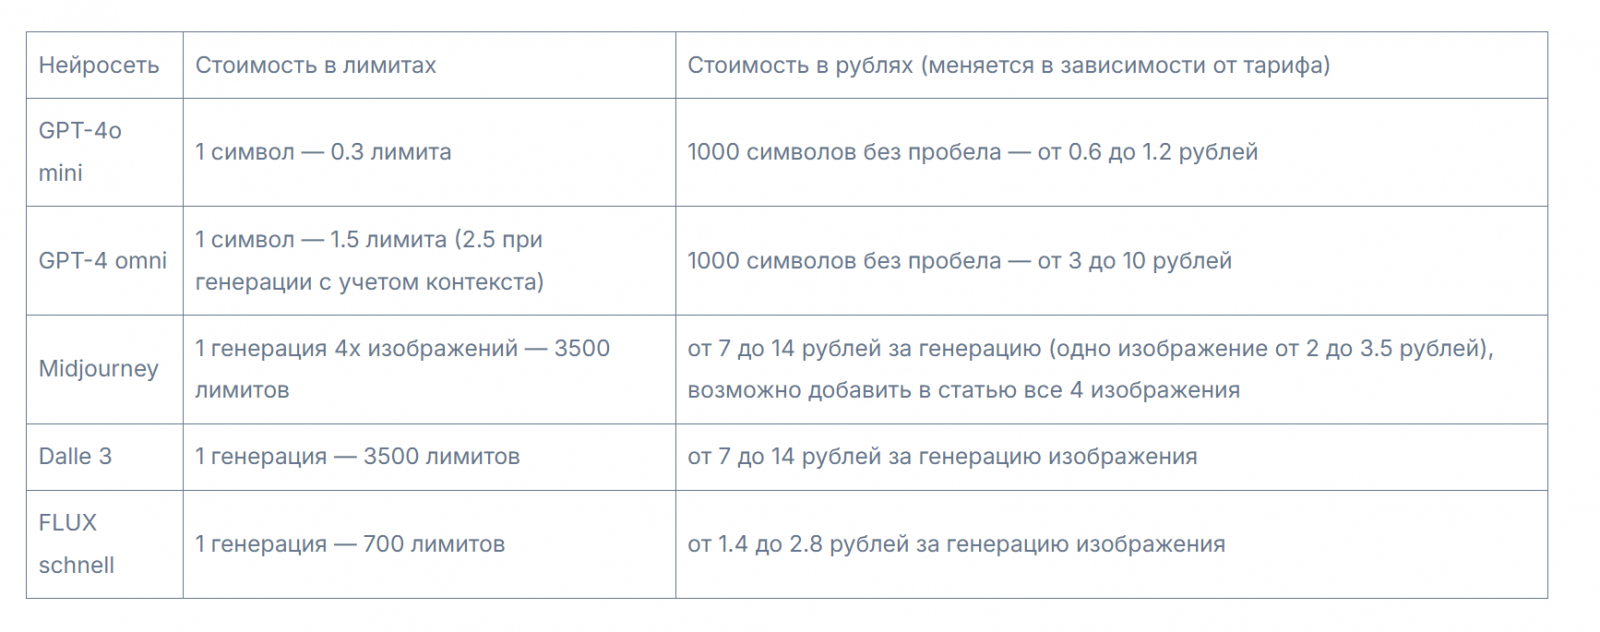The height and width of the screenshot is (632, 1600).
Task: Click the 'Стоимость в лимитах' header cell
Action: coord(315,66)
